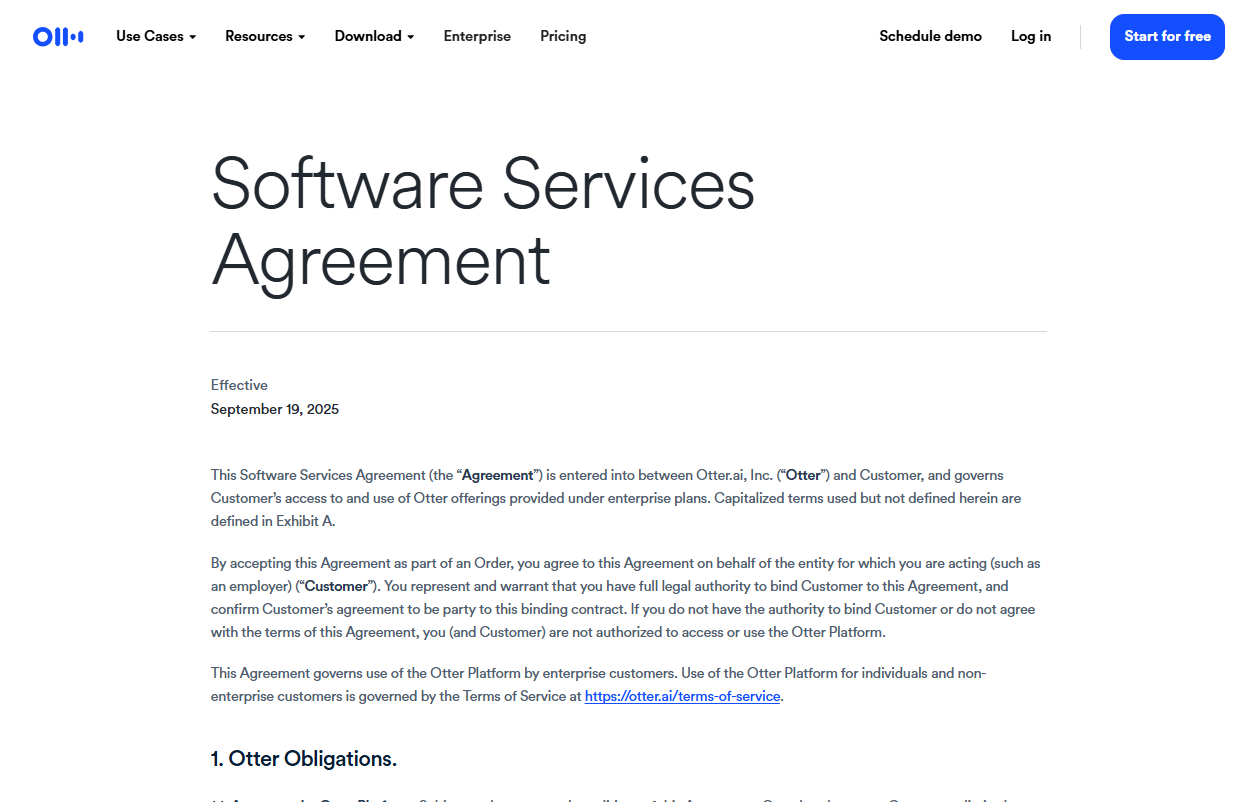
Task: Expand the Download dropdown menu
Action: point(374,36)
